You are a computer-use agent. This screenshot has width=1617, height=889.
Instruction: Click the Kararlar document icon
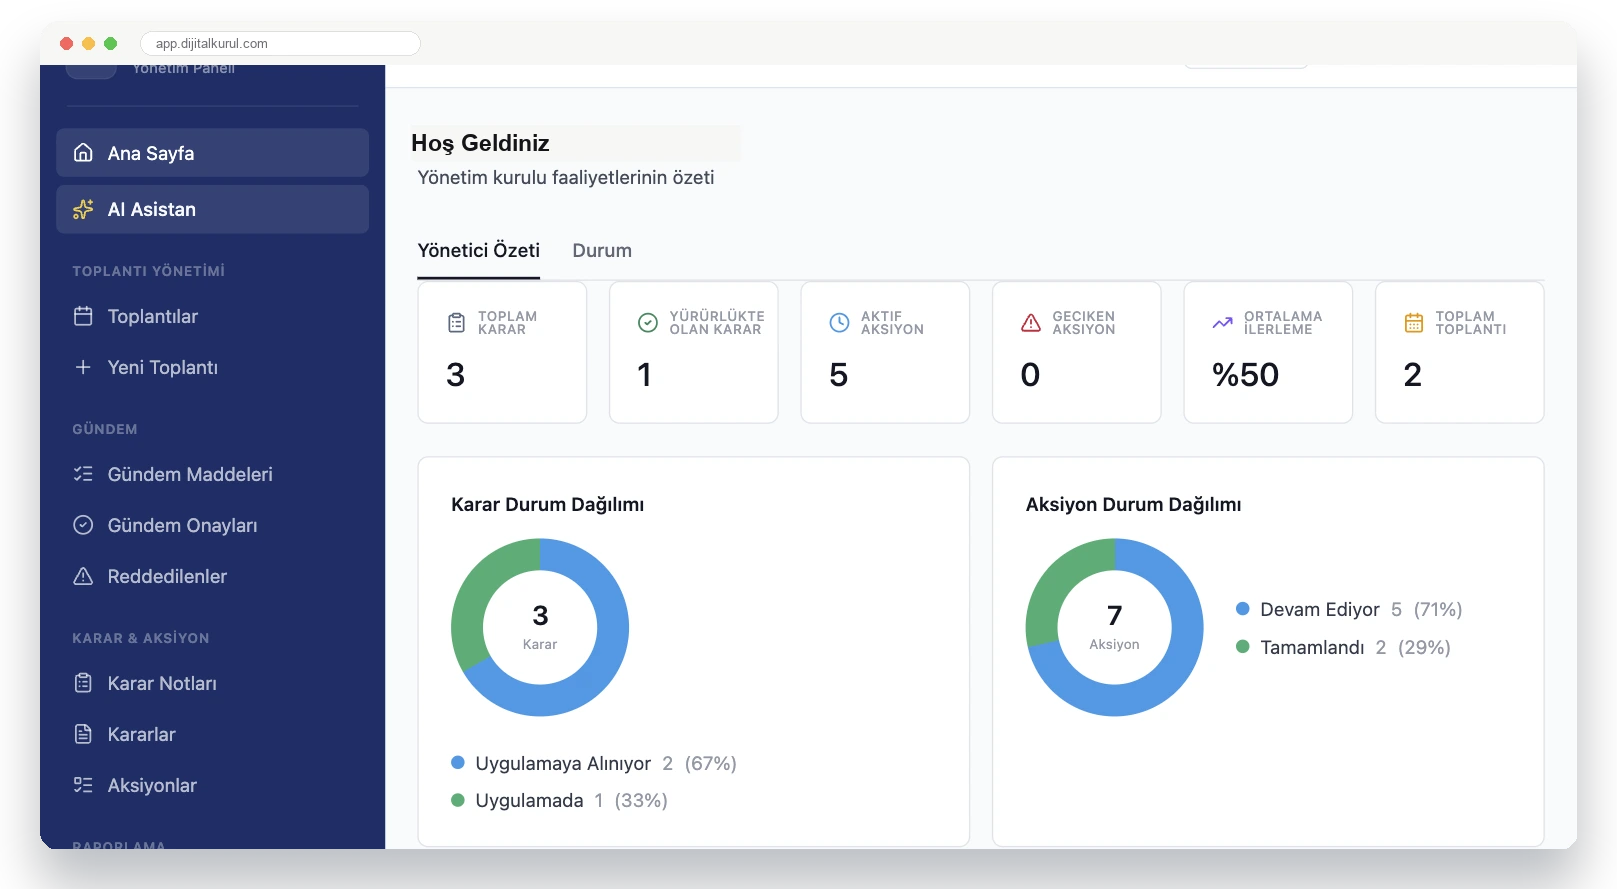point(83,734)
